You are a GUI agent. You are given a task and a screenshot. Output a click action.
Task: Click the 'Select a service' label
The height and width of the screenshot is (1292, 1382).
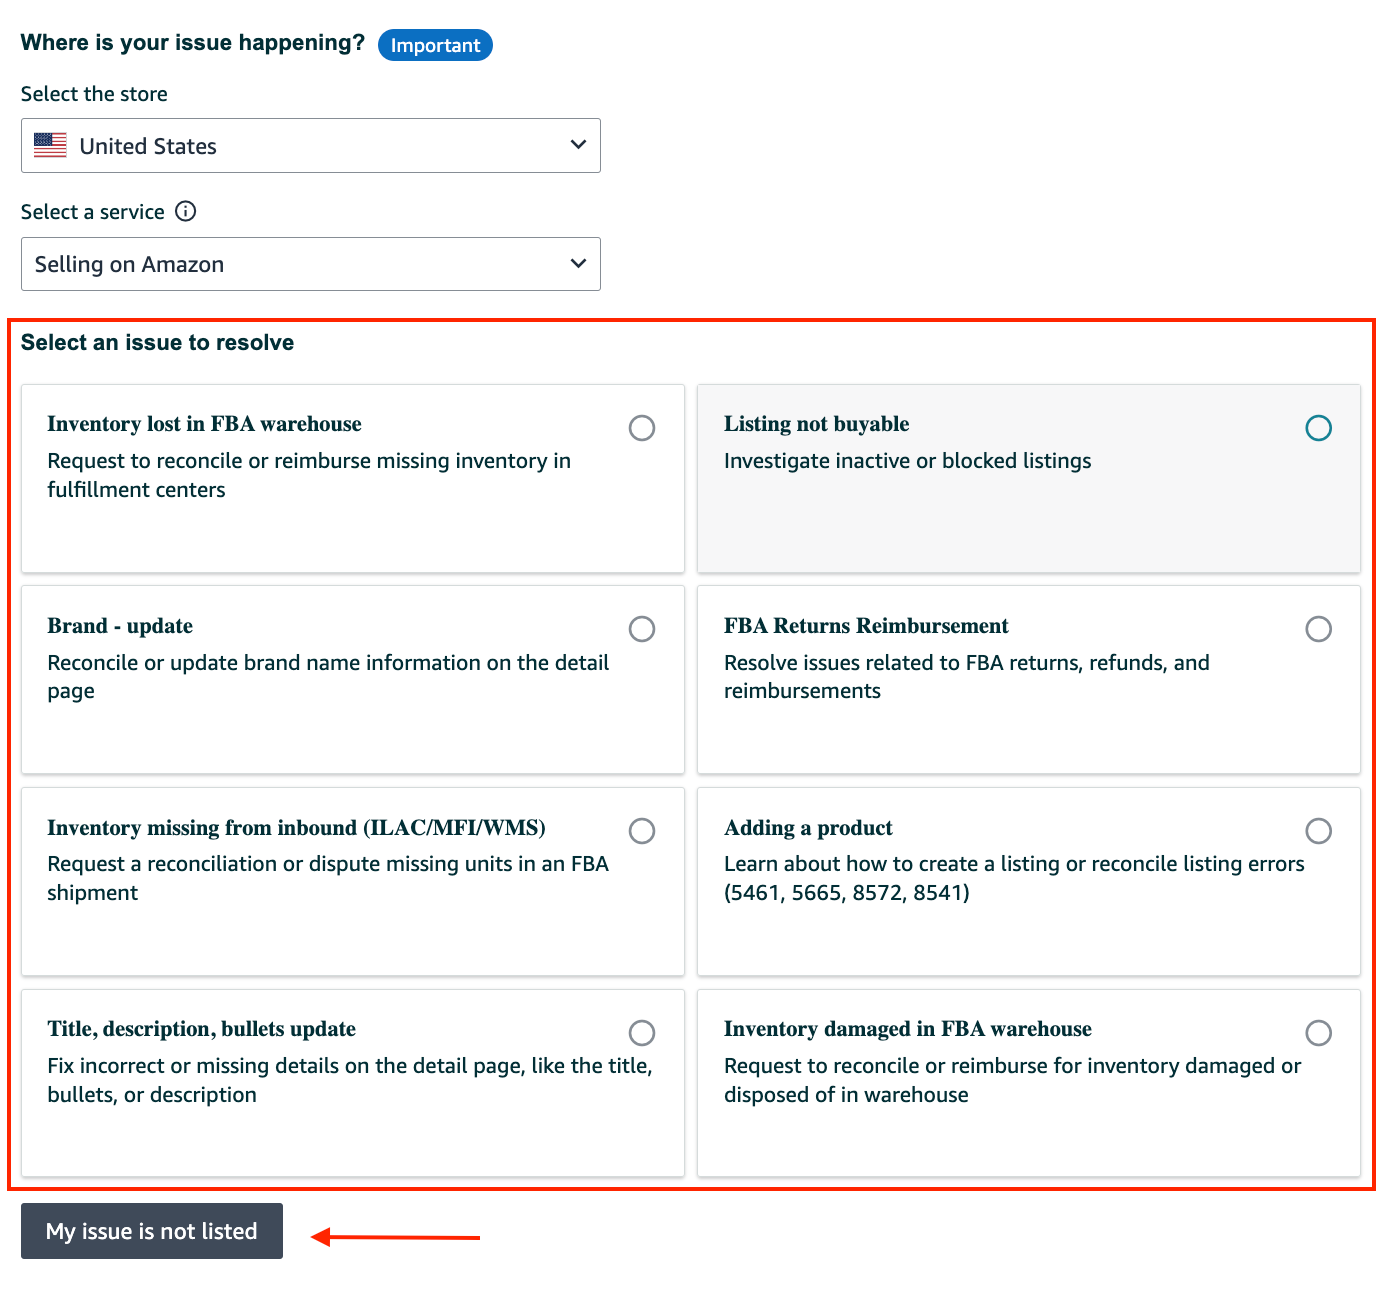[93, 212]
